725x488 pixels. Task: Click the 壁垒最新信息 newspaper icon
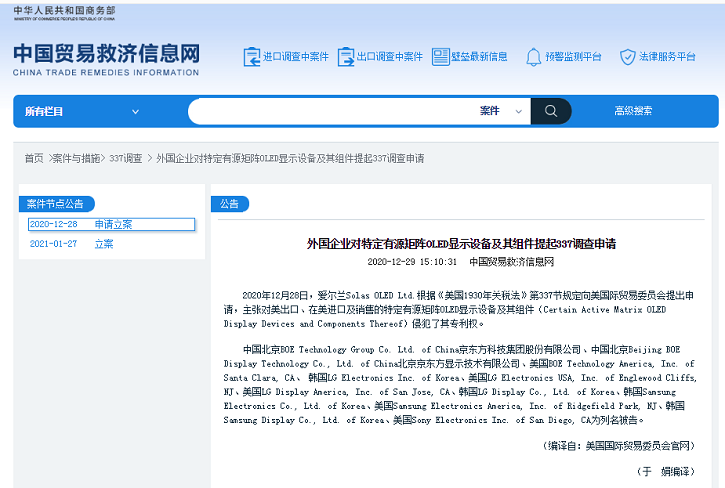click(441, 57)
